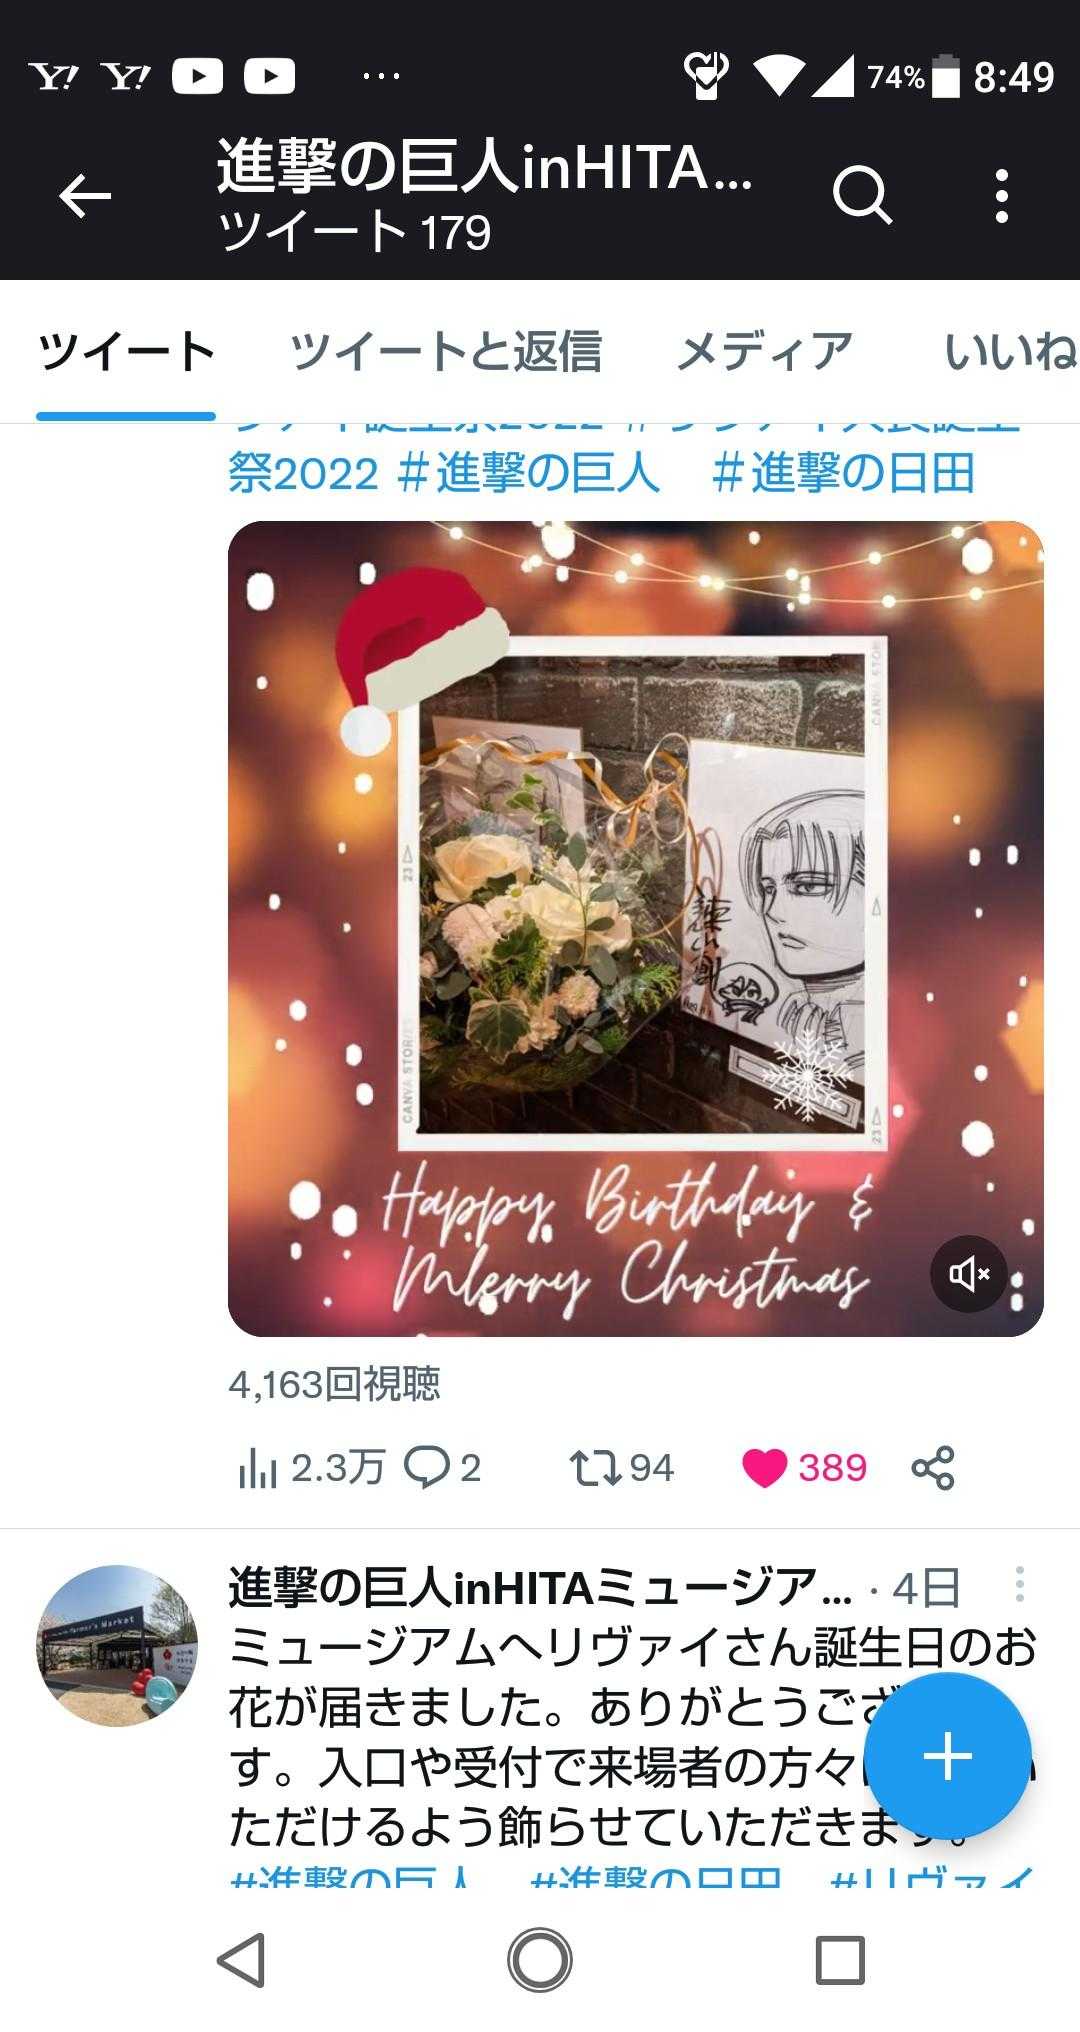Switch to メディア tab
The image size is (1080, 2032).
pos(765,352)
